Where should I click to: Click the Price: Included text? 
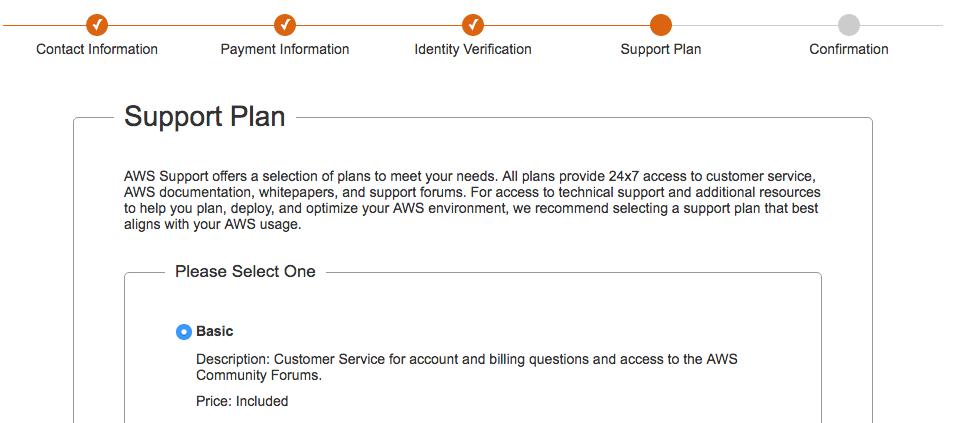pyautogui.click(x=242, y=401)
